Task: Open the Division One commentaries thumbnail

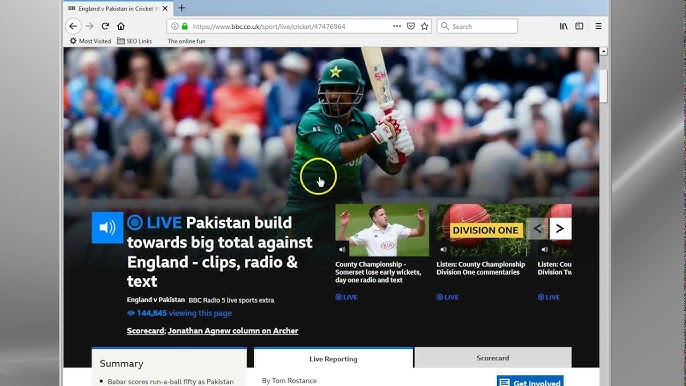Action: pyautogui.click(x=483, y=230)
